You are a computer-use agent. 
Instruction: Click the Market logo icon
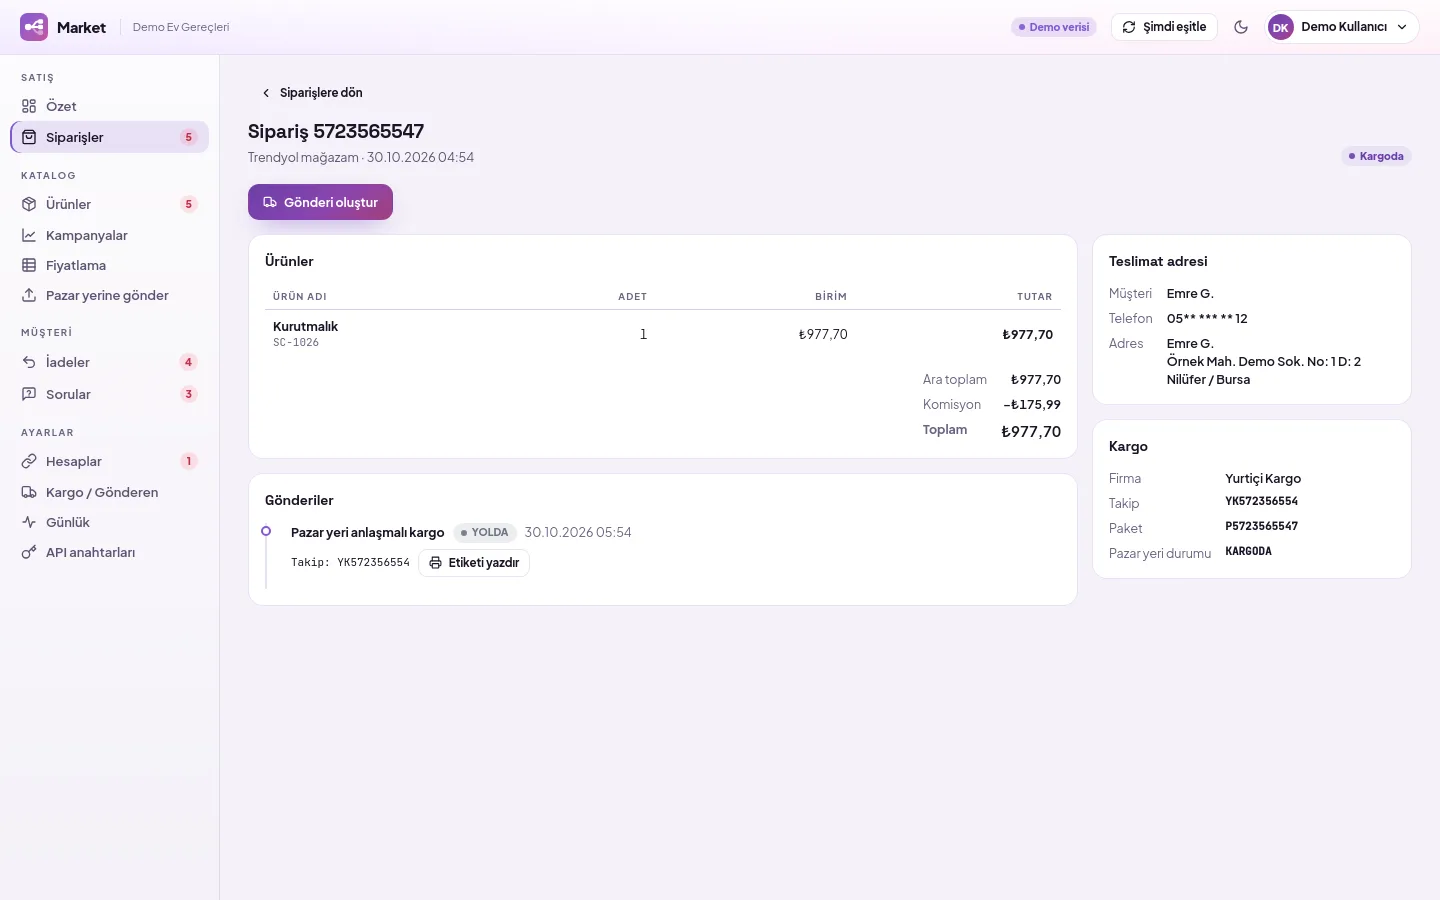[x=34, y=27]
